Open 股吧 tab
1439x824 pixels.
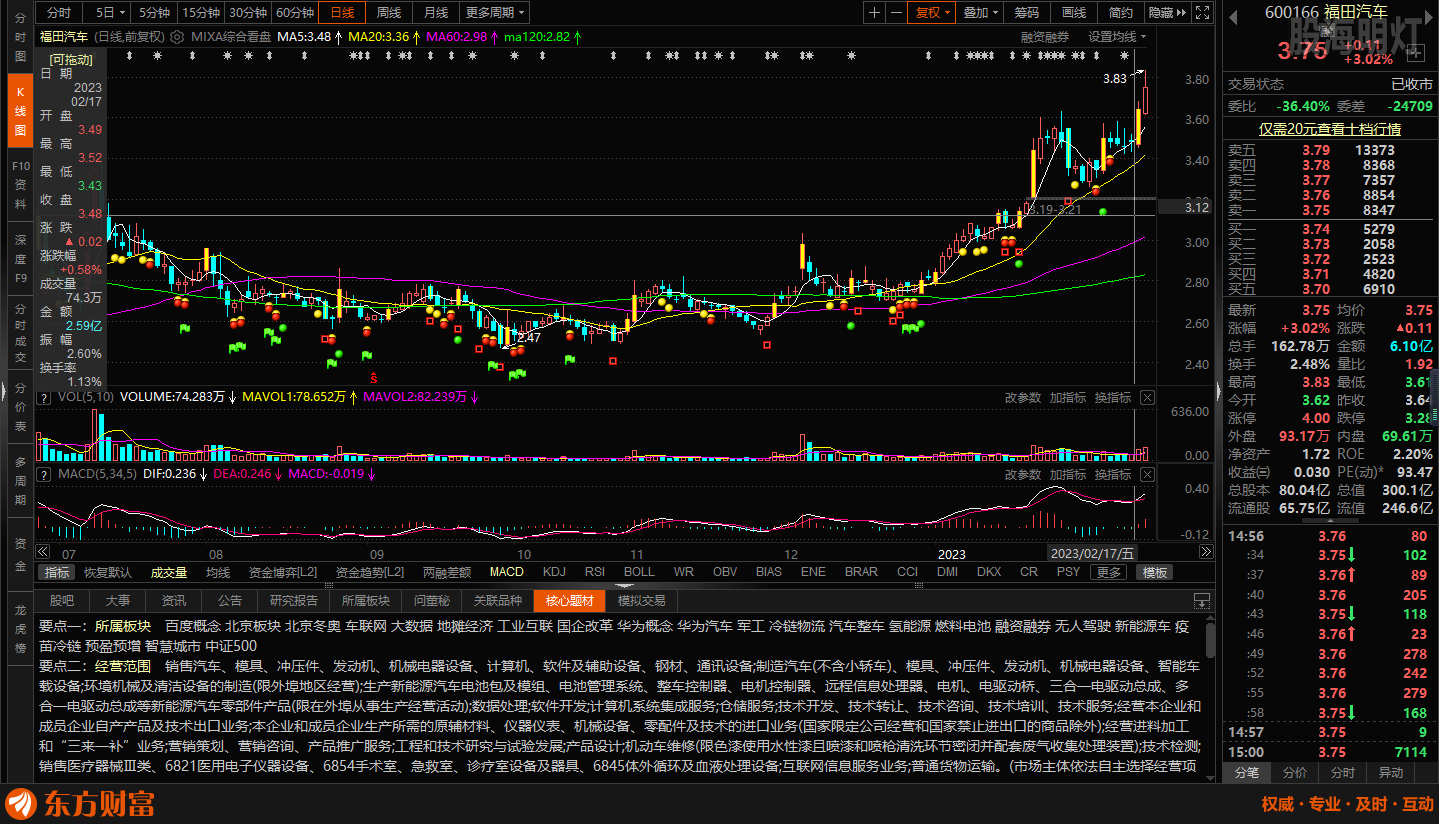[x=62, y=600]
